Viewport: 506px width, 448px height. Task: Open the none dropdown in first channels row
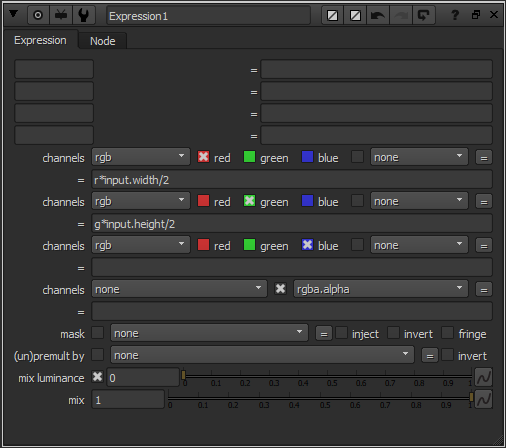(x=419, y=157)
